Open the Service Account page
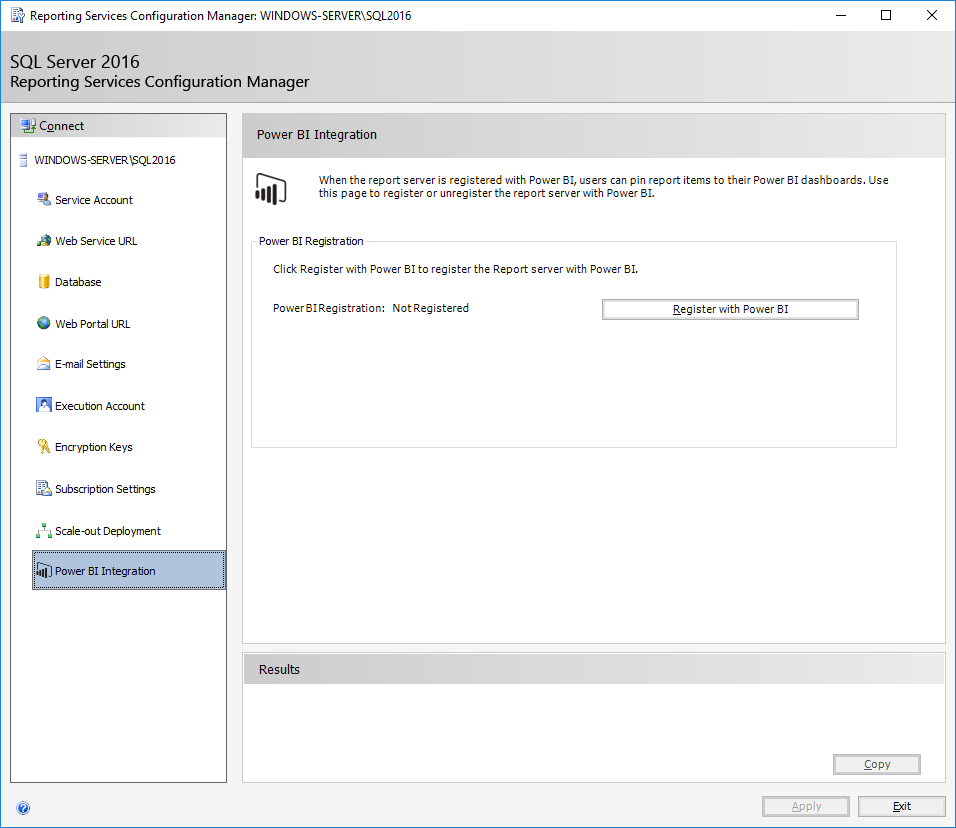956x828 pixels. (94, 200)
